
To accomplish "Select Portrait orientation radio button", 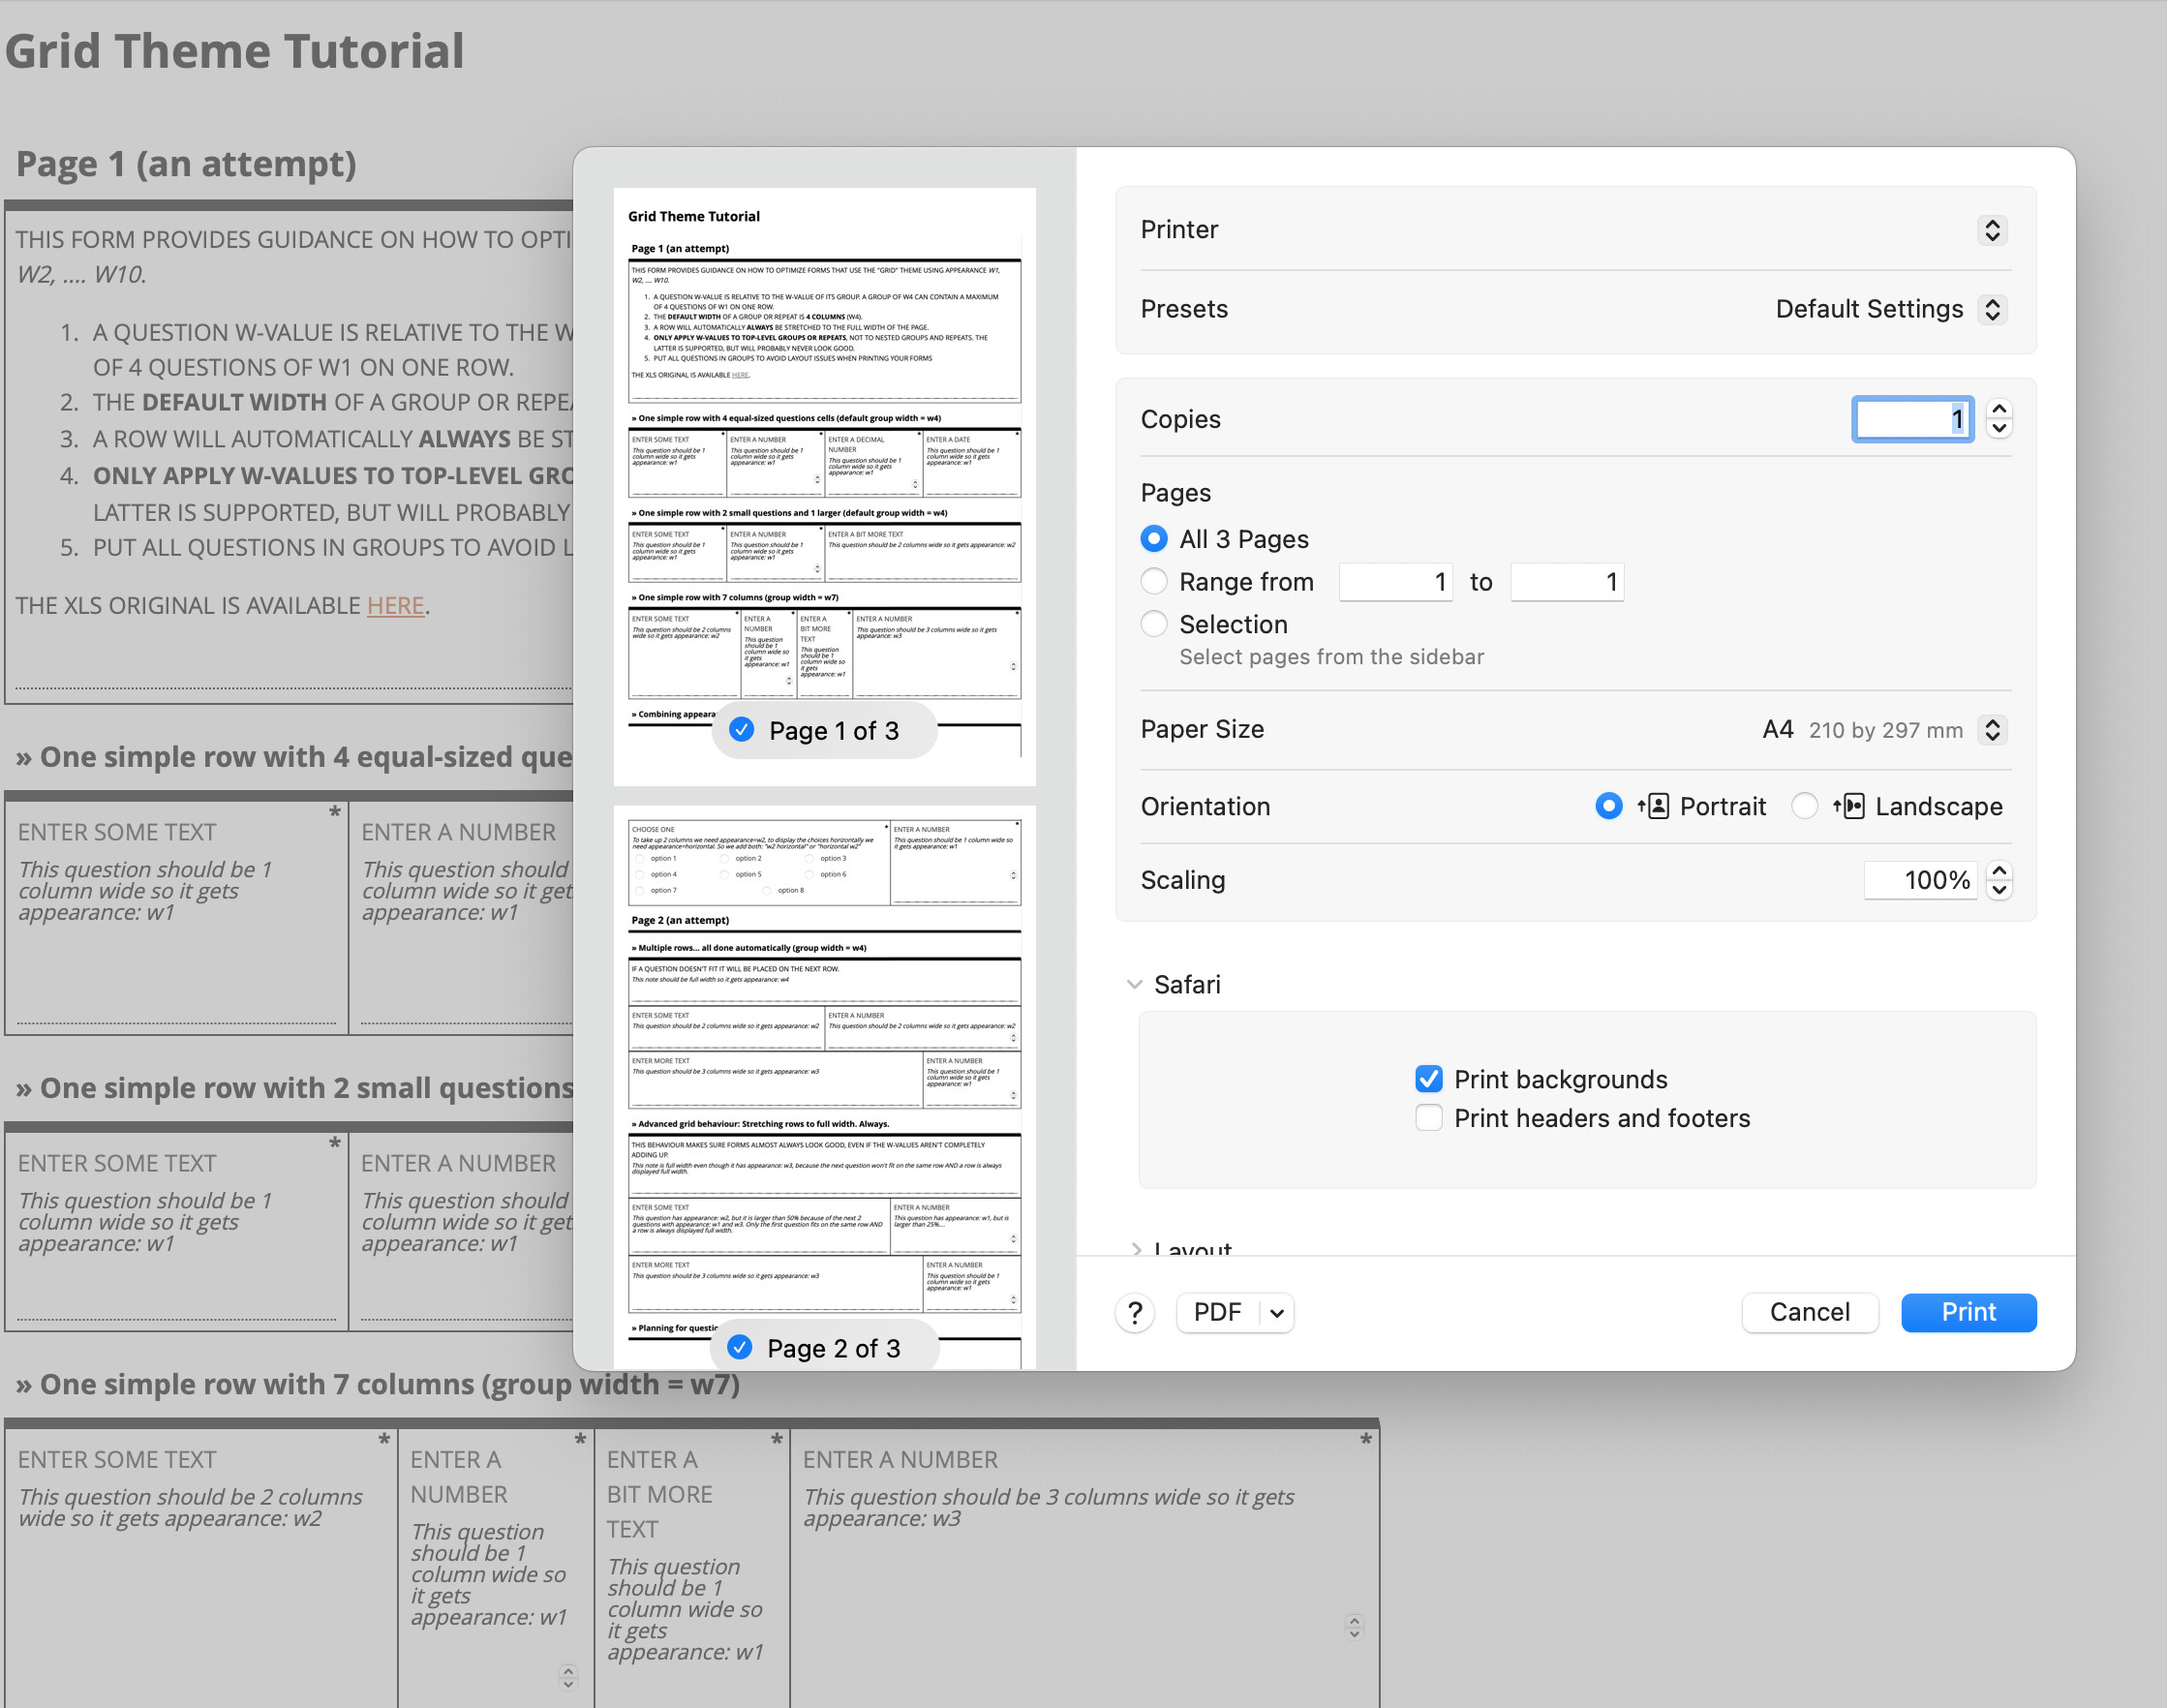I will coord(1608,806).
